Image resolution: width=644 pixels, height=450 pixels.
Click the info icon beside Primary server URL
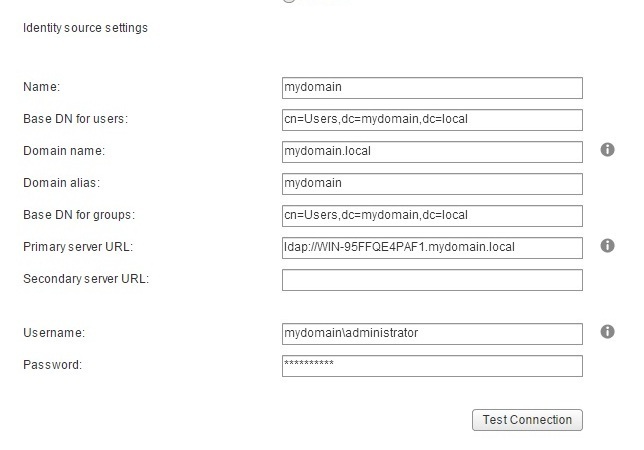click(607, 246)
